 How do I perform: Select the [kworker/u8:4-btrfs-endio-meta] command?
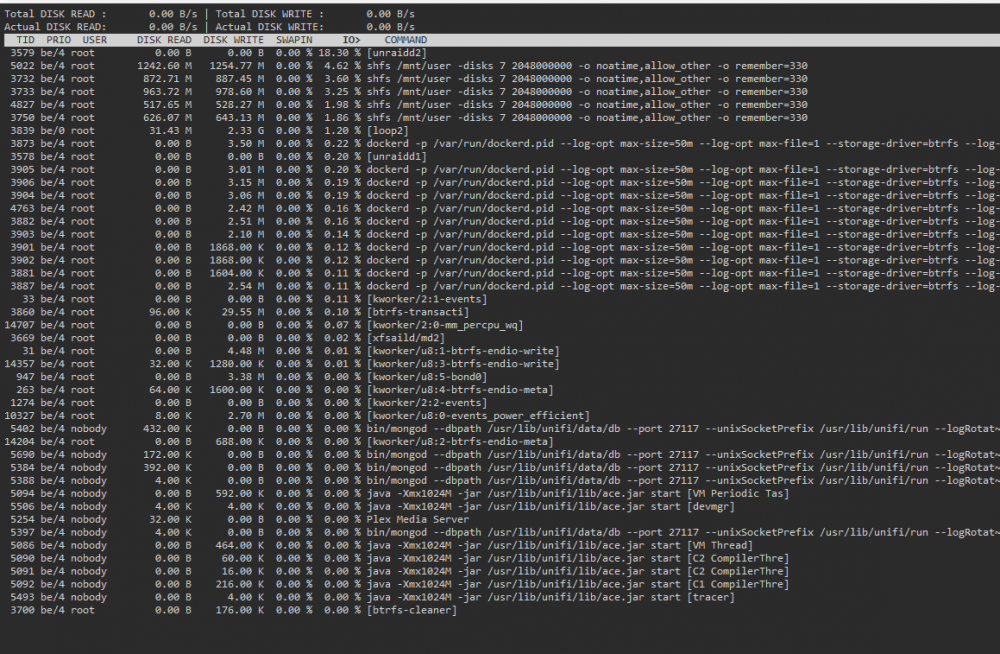[x=460, y=390]
